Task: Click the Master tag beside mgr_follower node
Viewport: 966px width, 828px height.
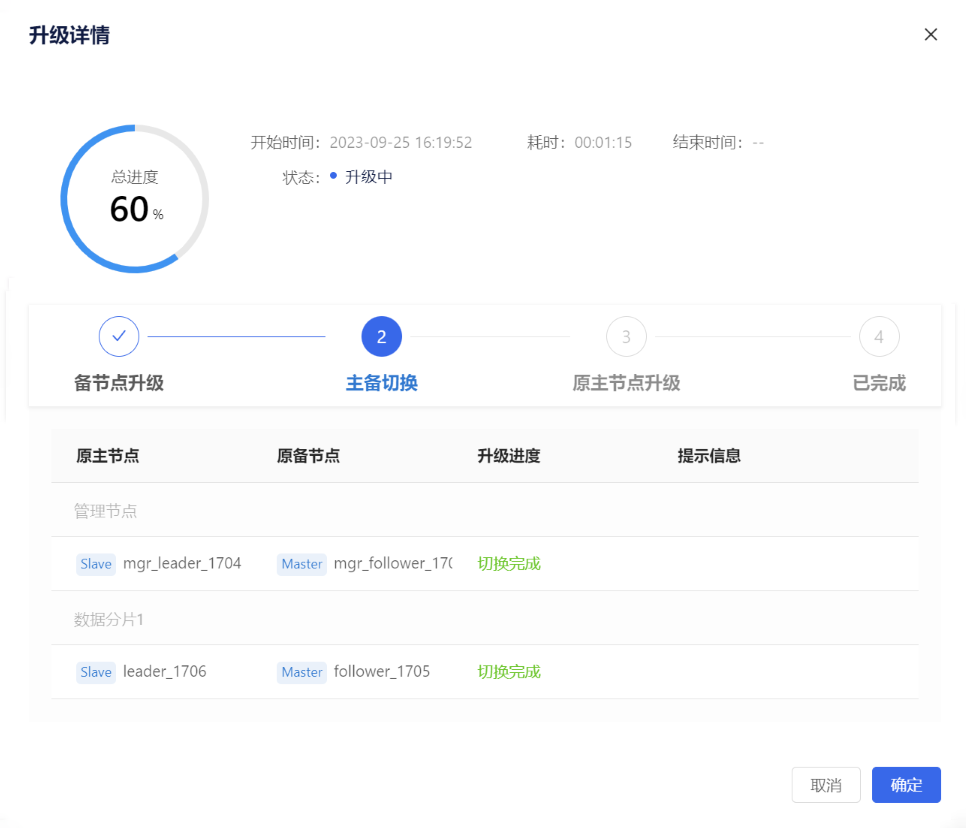Action: (x=301, y=564)
